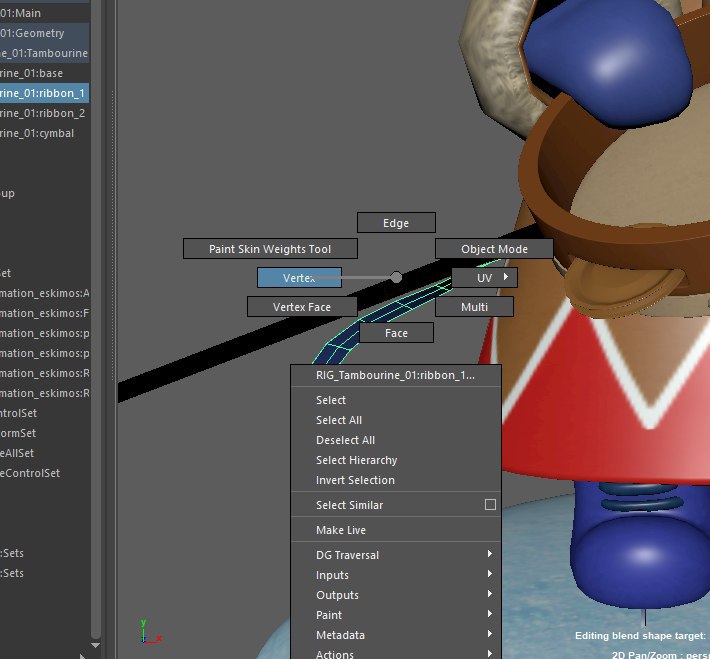The image size is (710, 659).
Task: Choose Vertex component mode
Action: pos(299,278)
